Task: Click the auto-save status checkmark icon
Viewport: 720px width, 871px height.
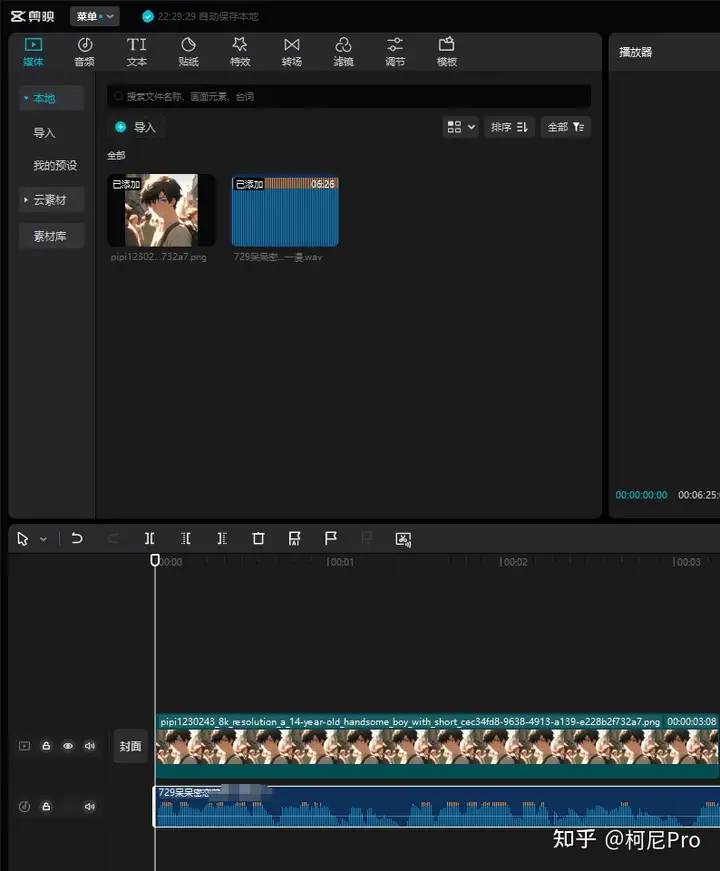Action: pyautogui.click(x=148, y=17)
